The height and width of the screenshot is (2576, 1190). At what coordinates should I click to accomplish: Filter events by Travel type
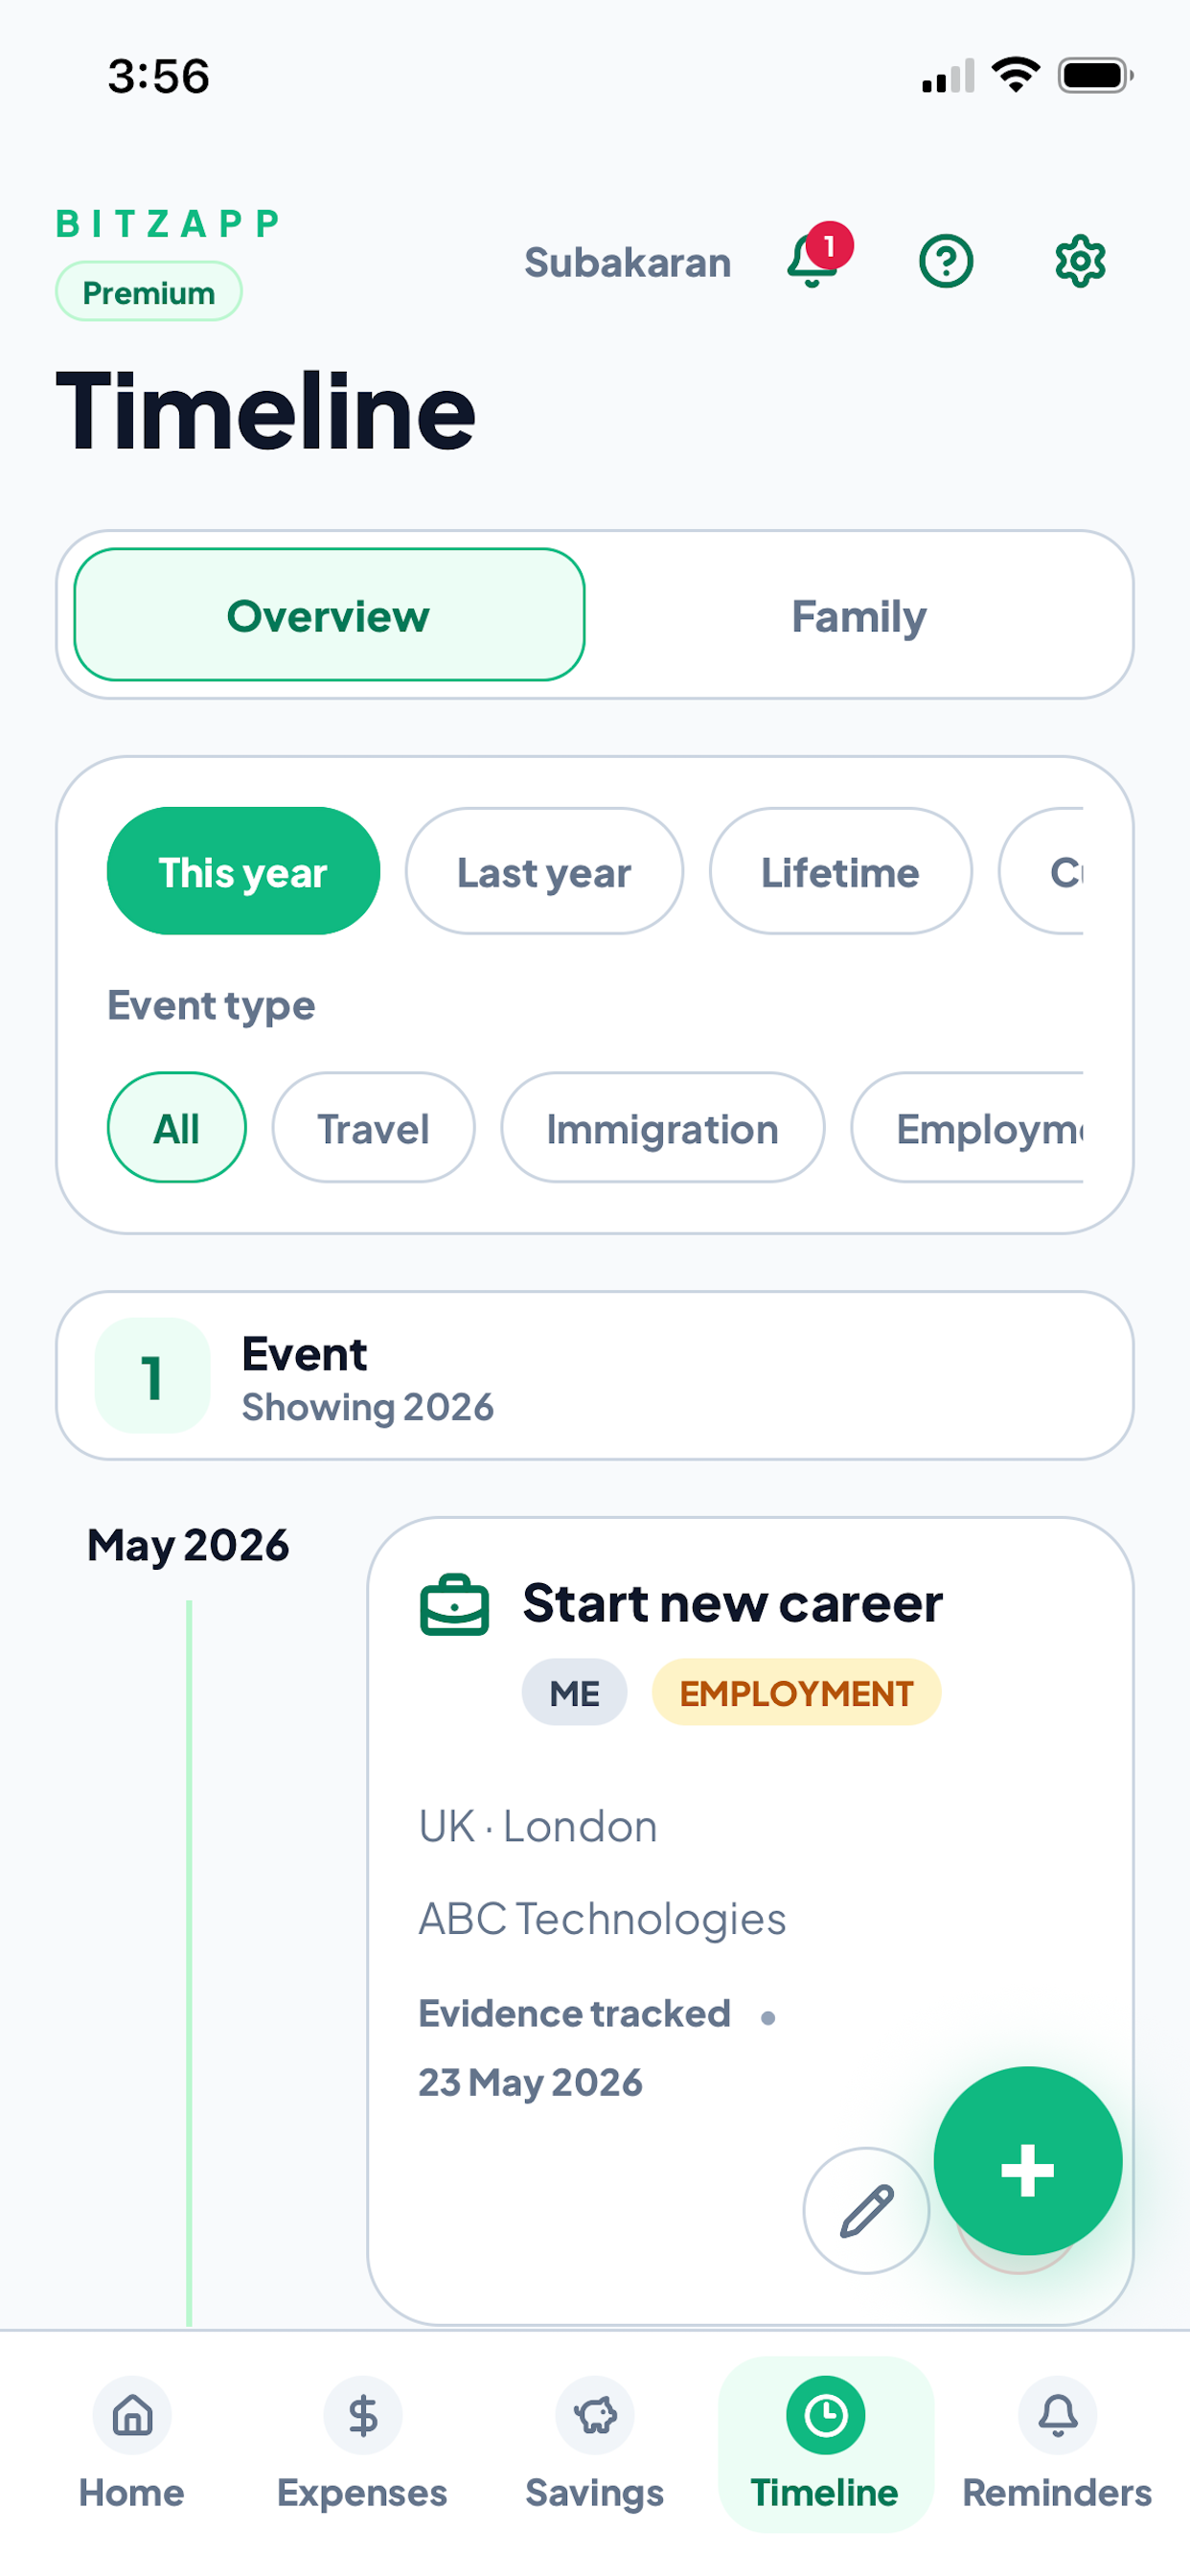tap(373, 1127)
